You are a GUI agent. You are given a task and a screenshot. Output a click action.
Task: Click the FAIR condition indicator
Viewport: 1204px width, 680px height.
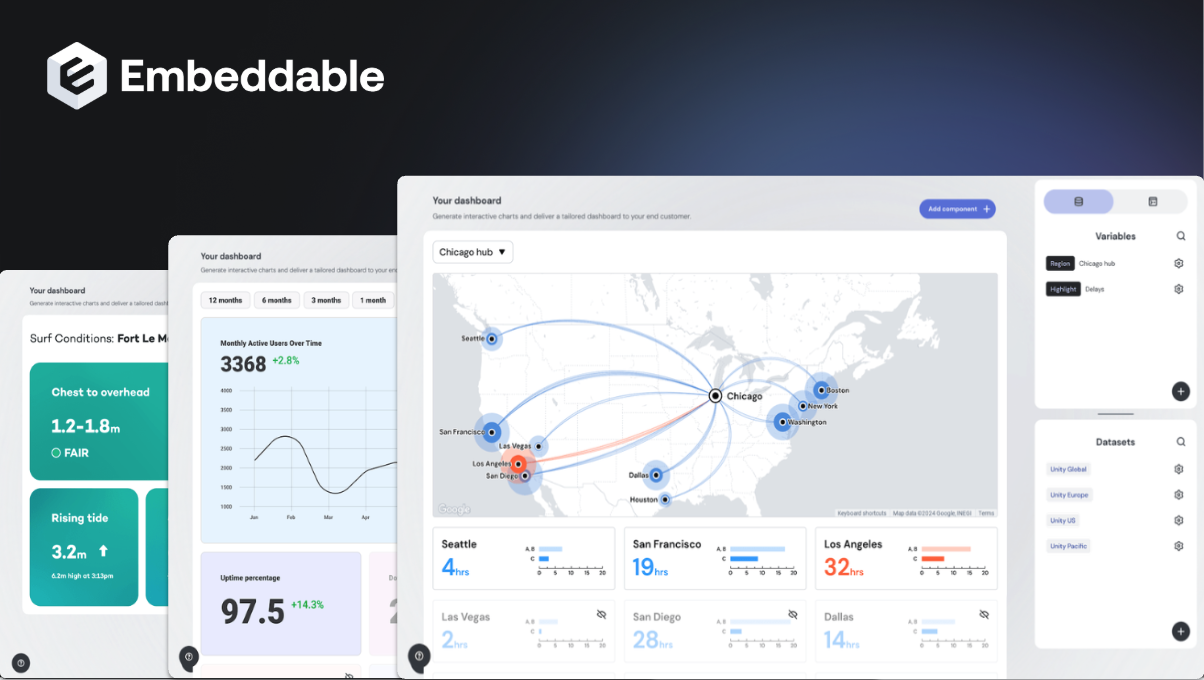coord(70,453)
